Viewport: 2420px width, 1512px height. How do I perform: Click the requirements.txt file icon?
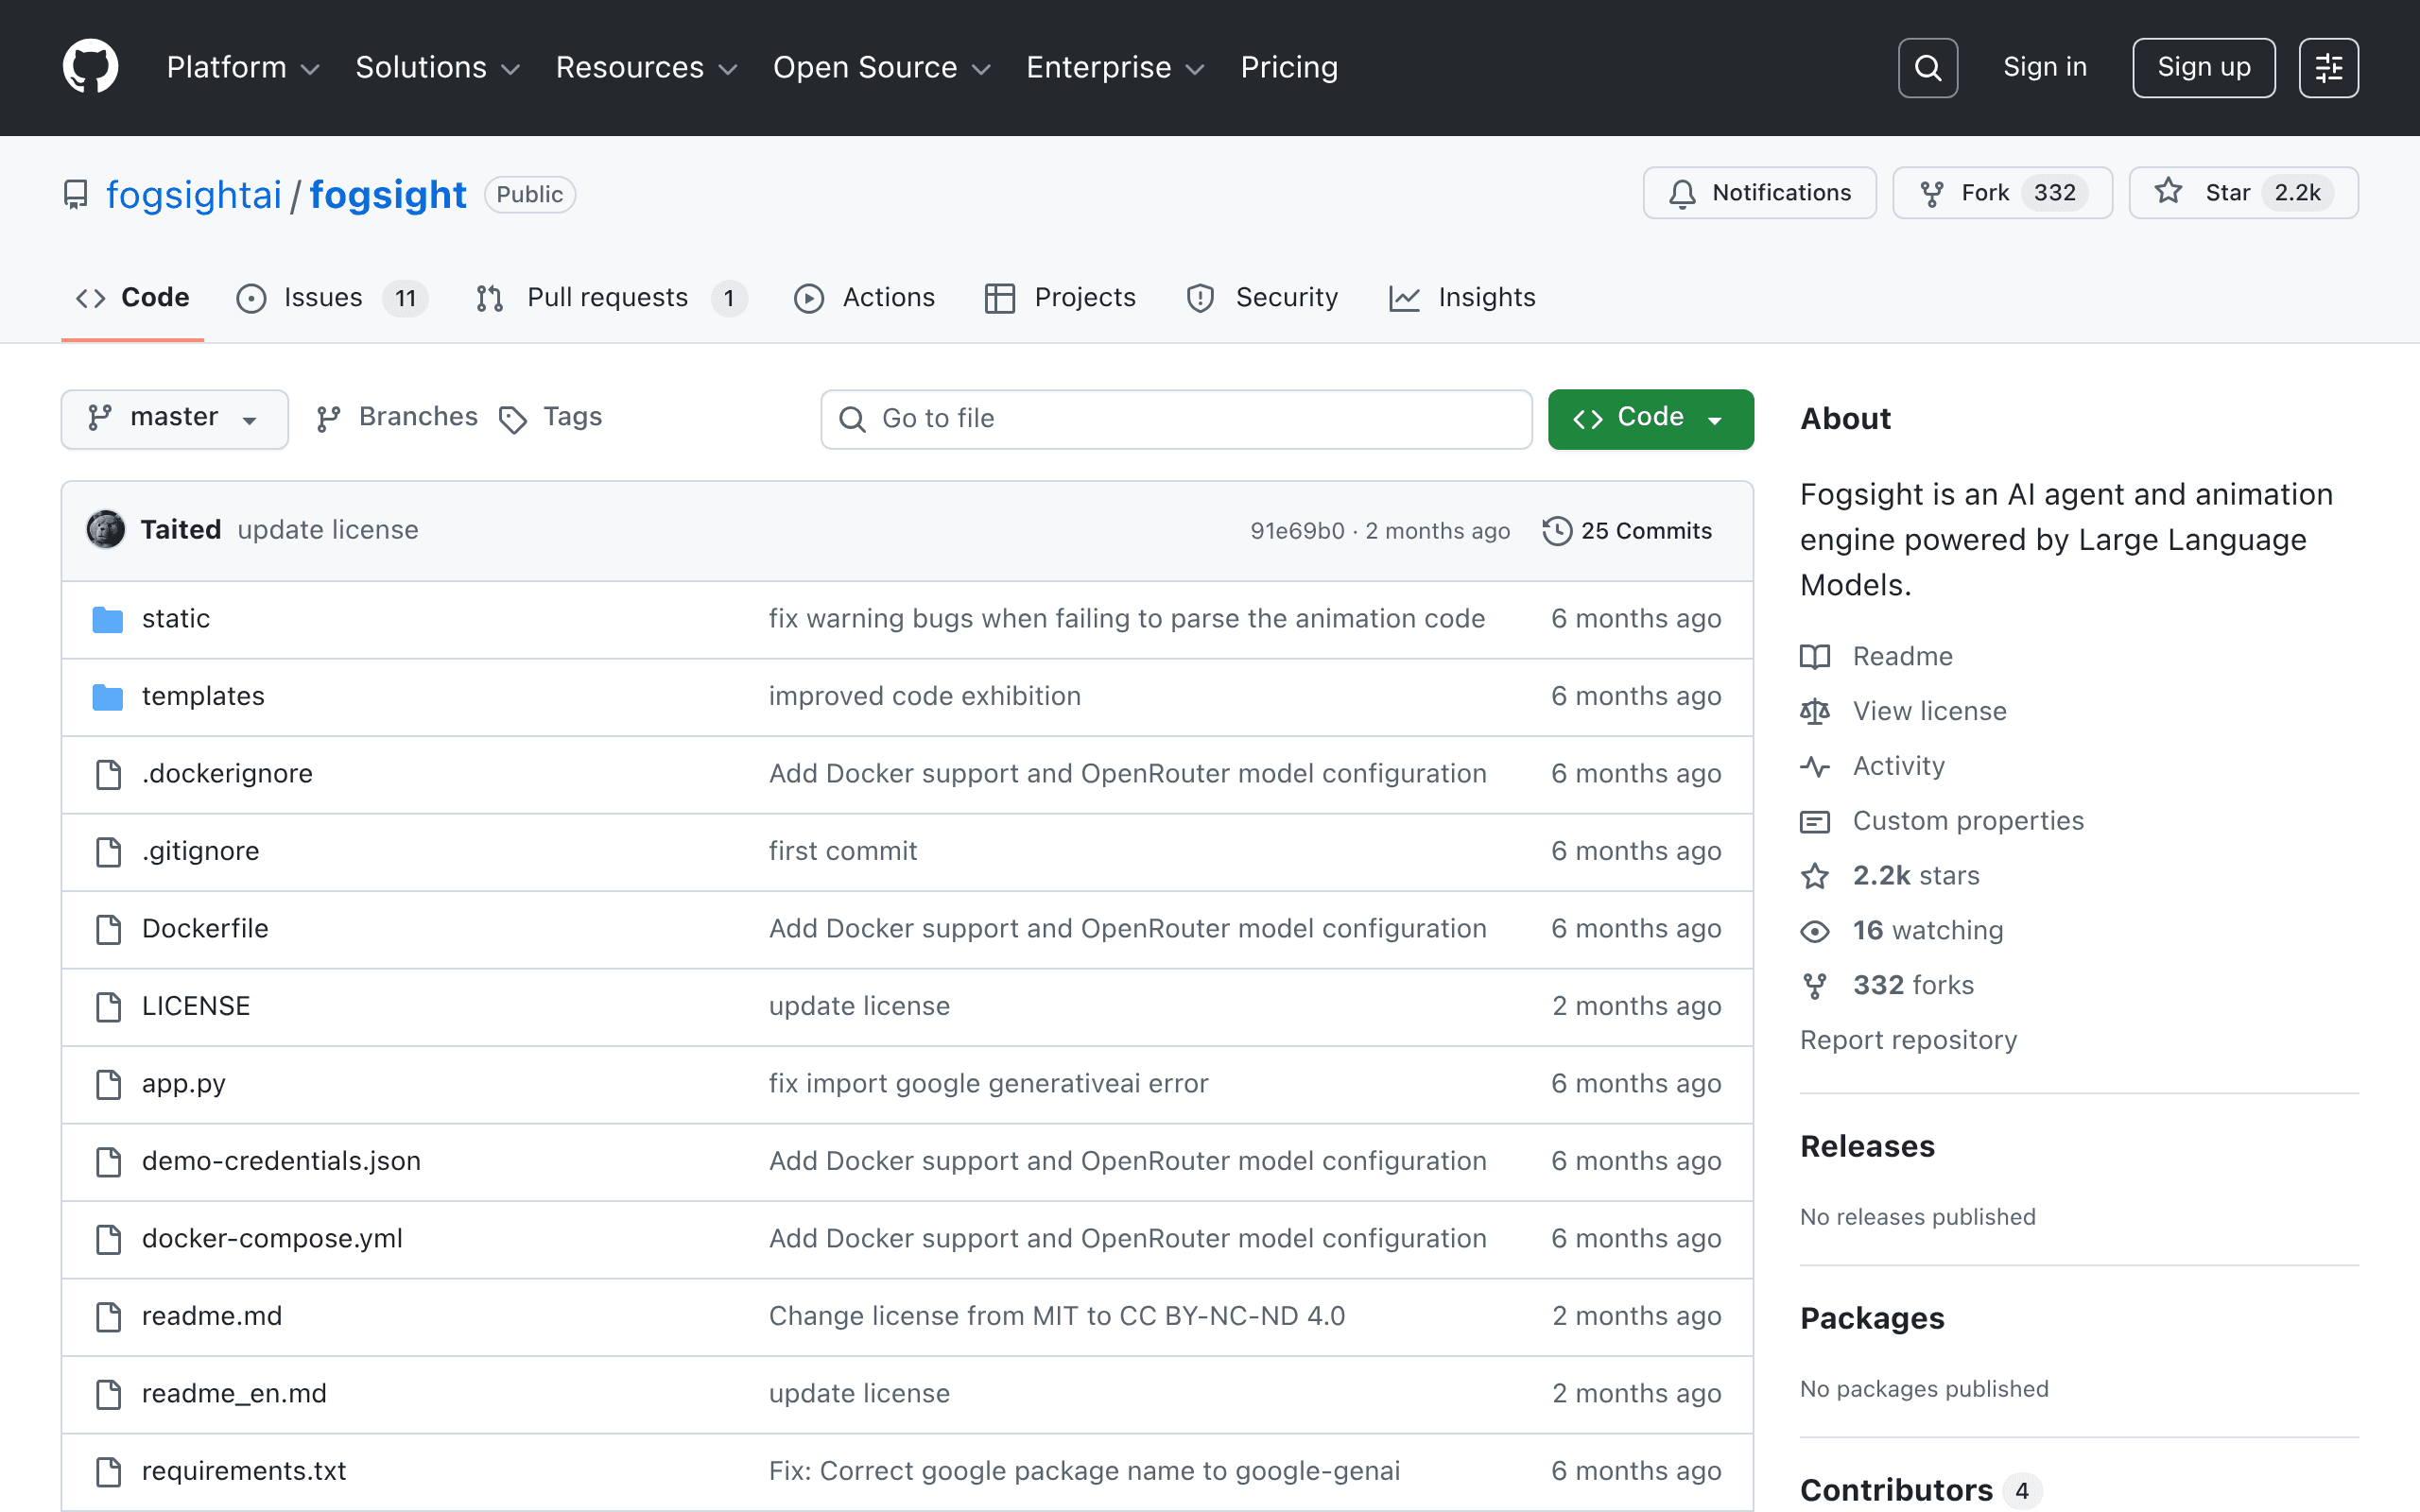pos(108,1472)
